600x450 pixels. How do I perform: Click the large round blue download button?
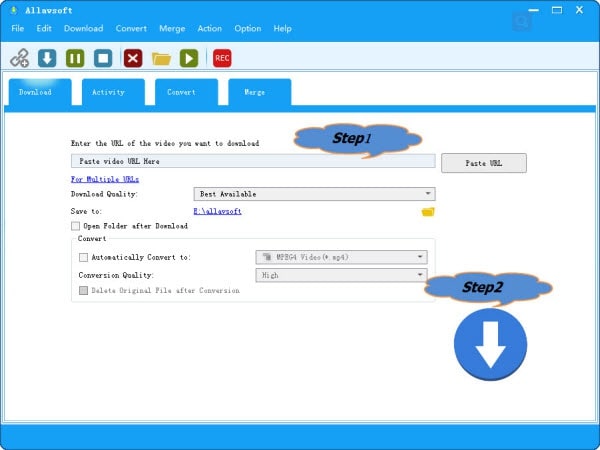pos(490,344)
